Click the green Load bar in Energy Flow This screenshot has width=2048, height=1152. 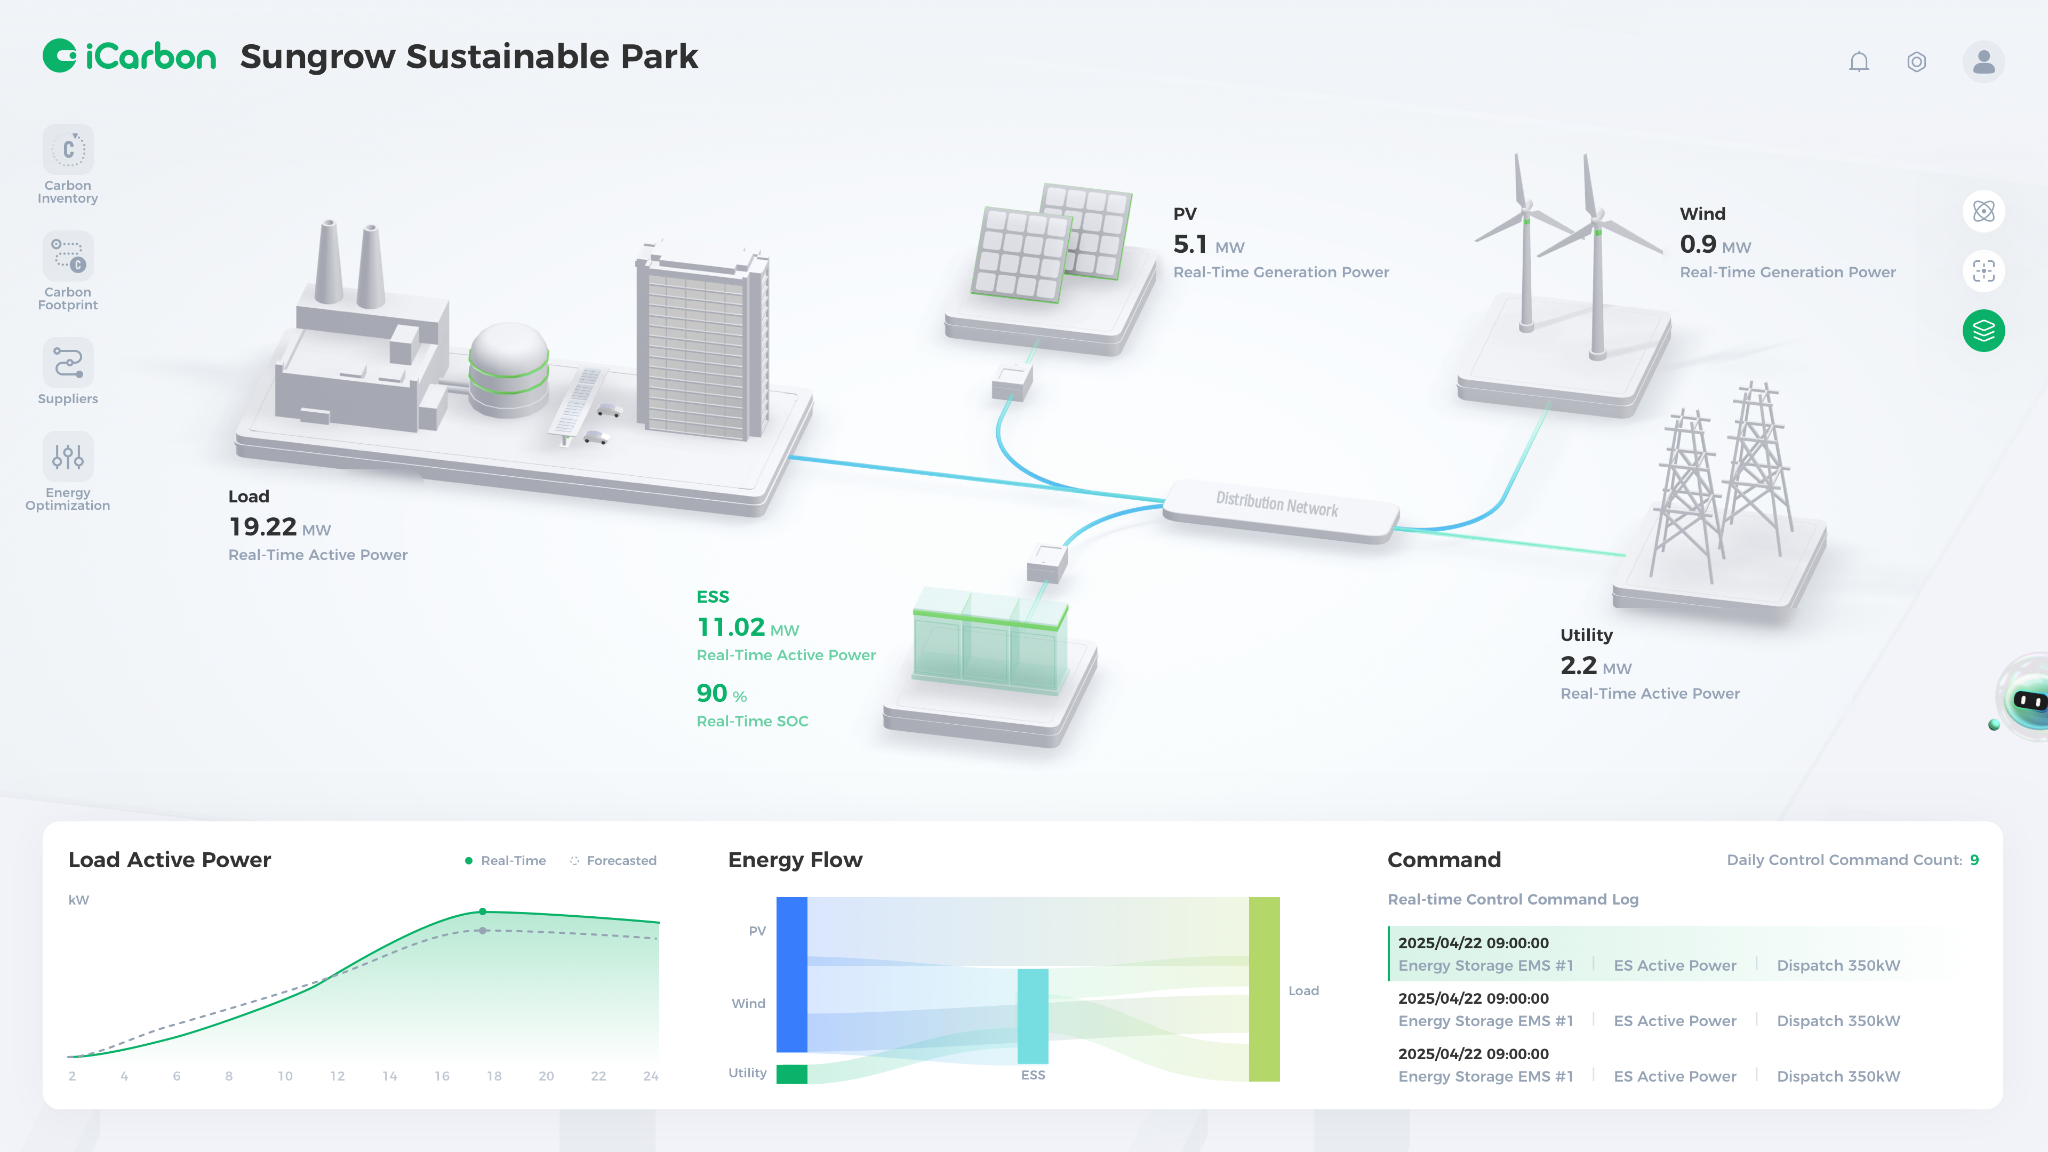point(1264,988)
